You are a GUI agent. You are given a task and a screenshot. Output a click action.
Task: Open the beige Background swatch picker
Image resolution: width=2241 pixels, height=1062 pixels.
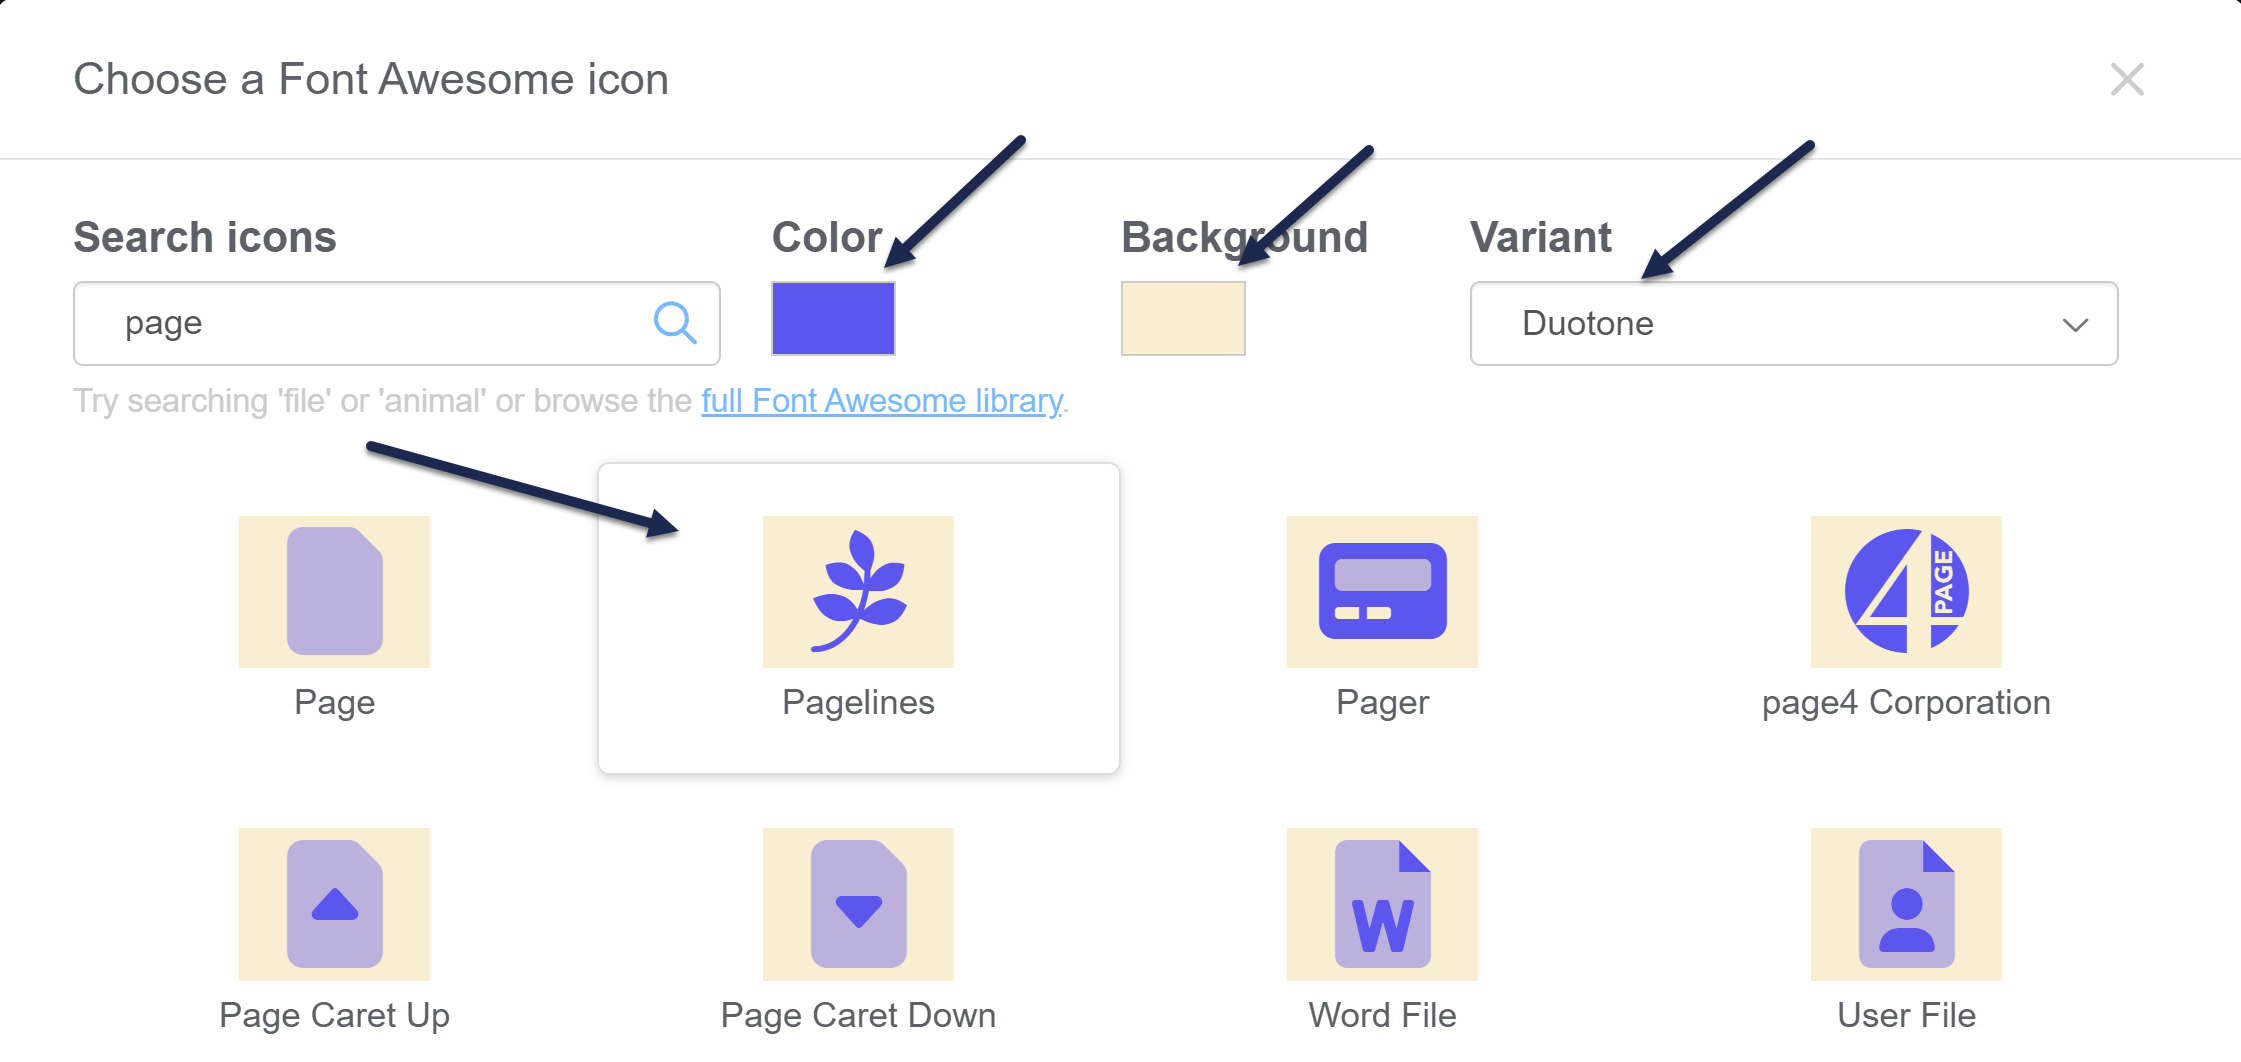coord(1183,318)
